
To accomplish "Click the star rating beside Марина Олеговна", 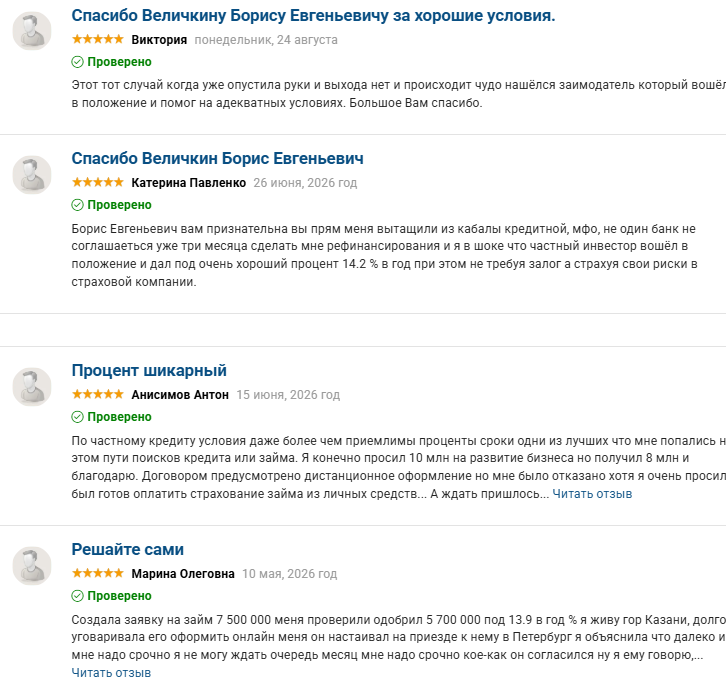I will (x=98, y=573).
